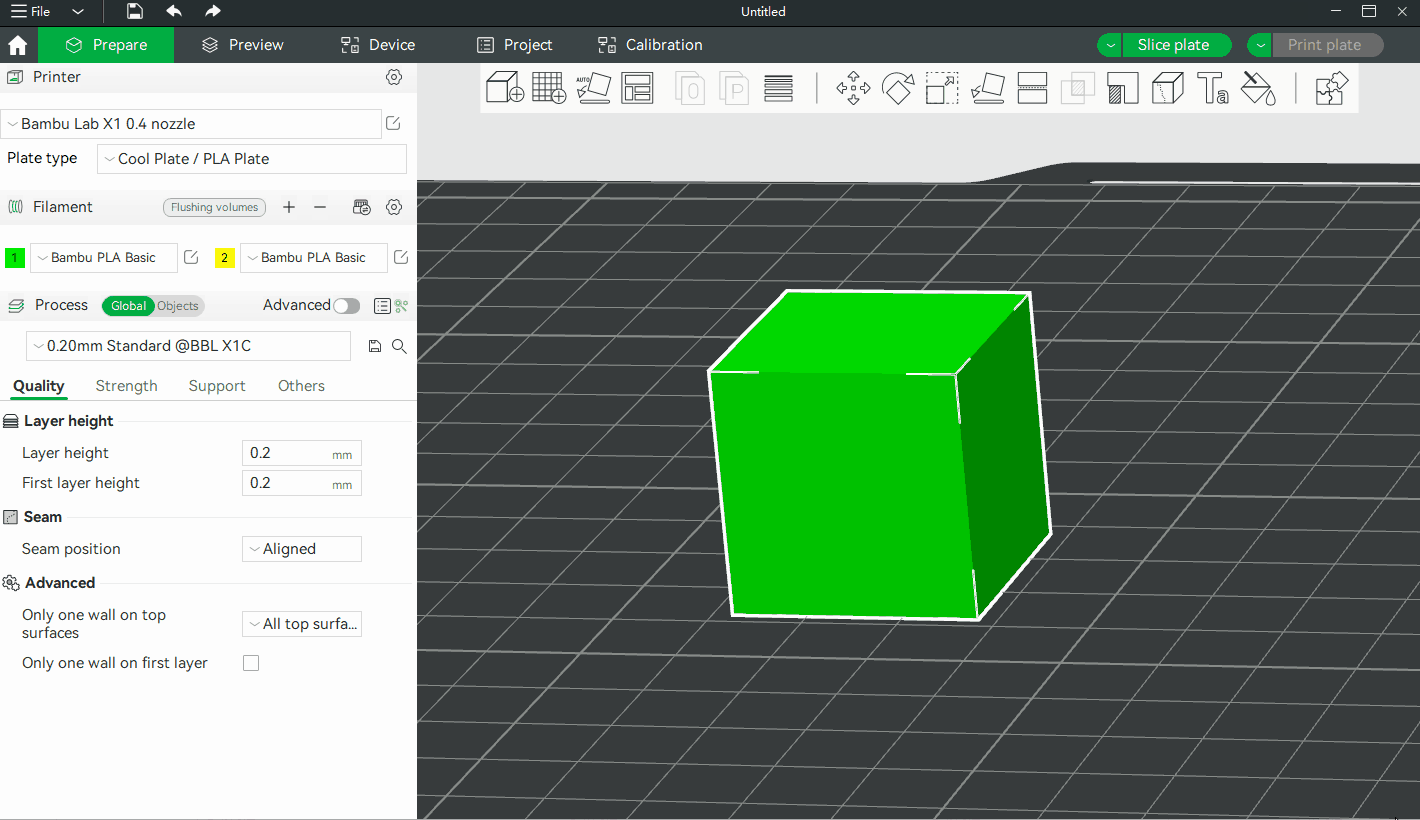Open Flushing volumes settings
The width and height of the screenshot is (1420, 820).
[215, 207]
